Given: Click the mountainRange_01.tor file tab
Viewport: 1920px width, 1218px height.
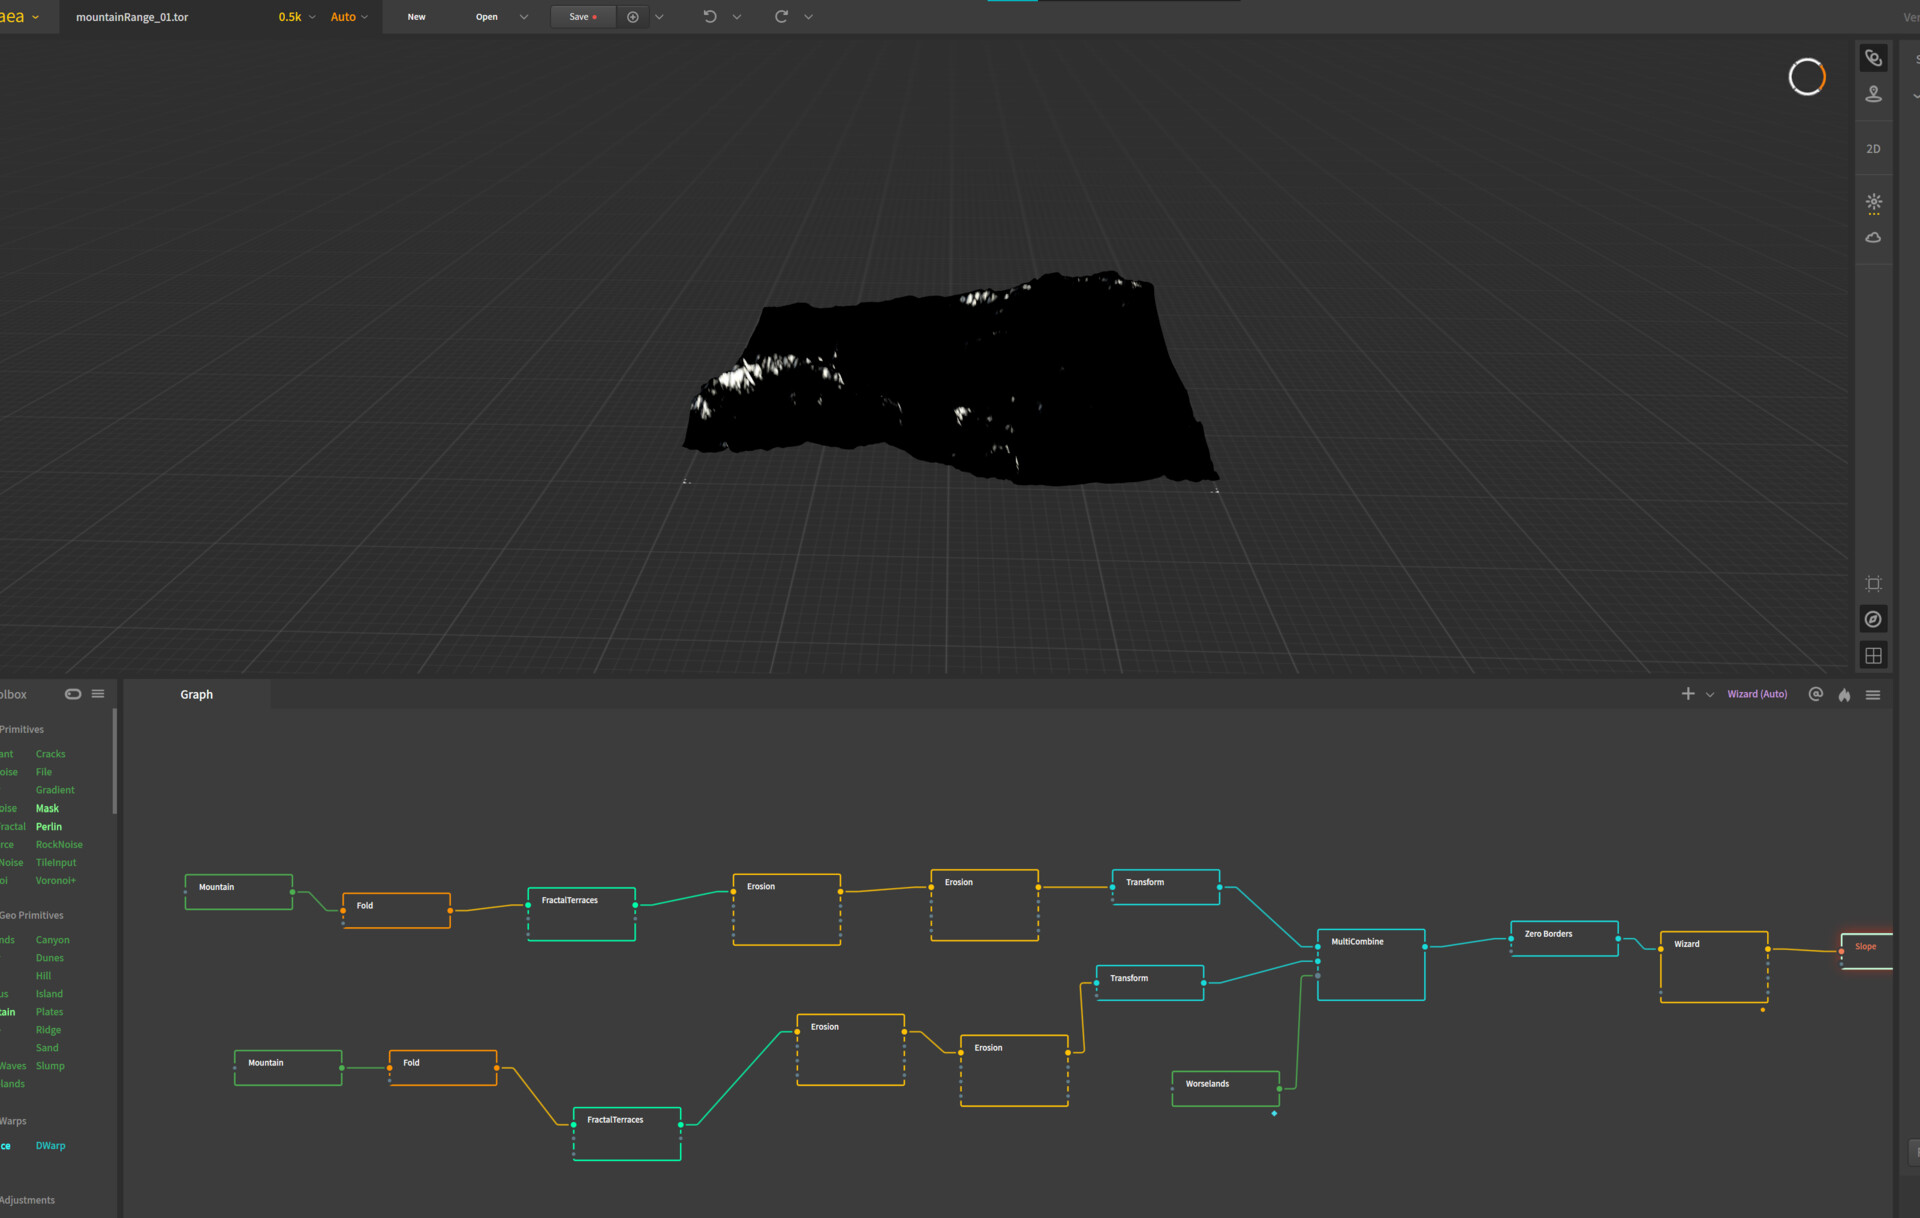Looking at the screenshot, I should point(132,17).
